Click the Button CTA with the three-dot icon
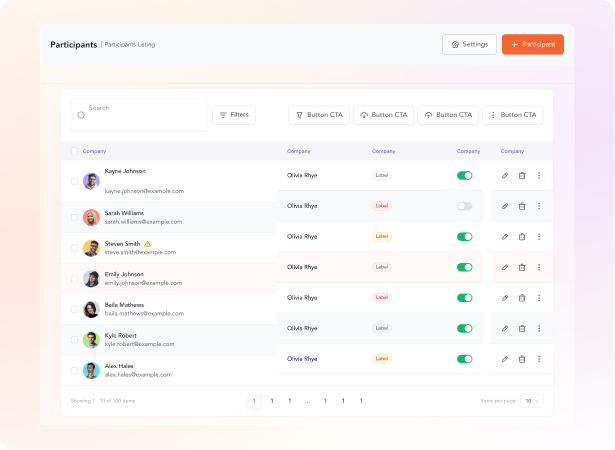 [513, 115]
